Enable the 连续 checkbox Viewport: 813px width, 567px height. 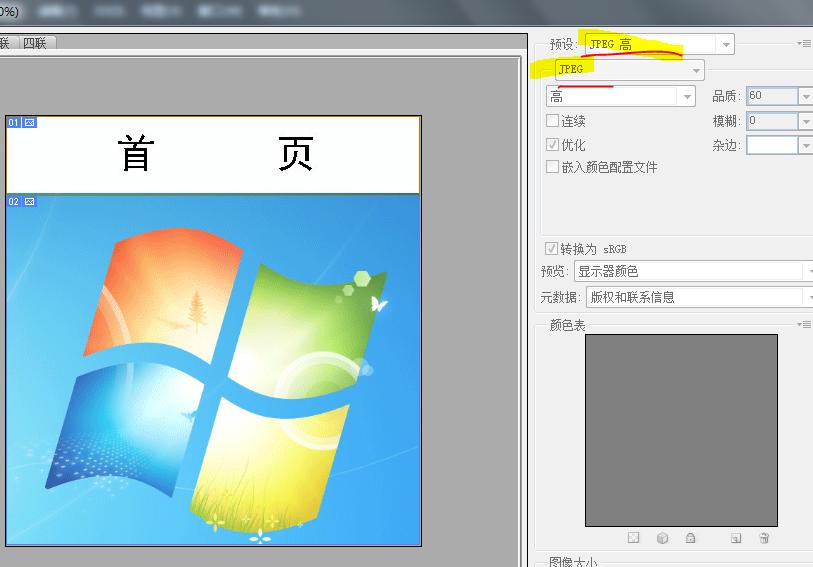(552, 121)
